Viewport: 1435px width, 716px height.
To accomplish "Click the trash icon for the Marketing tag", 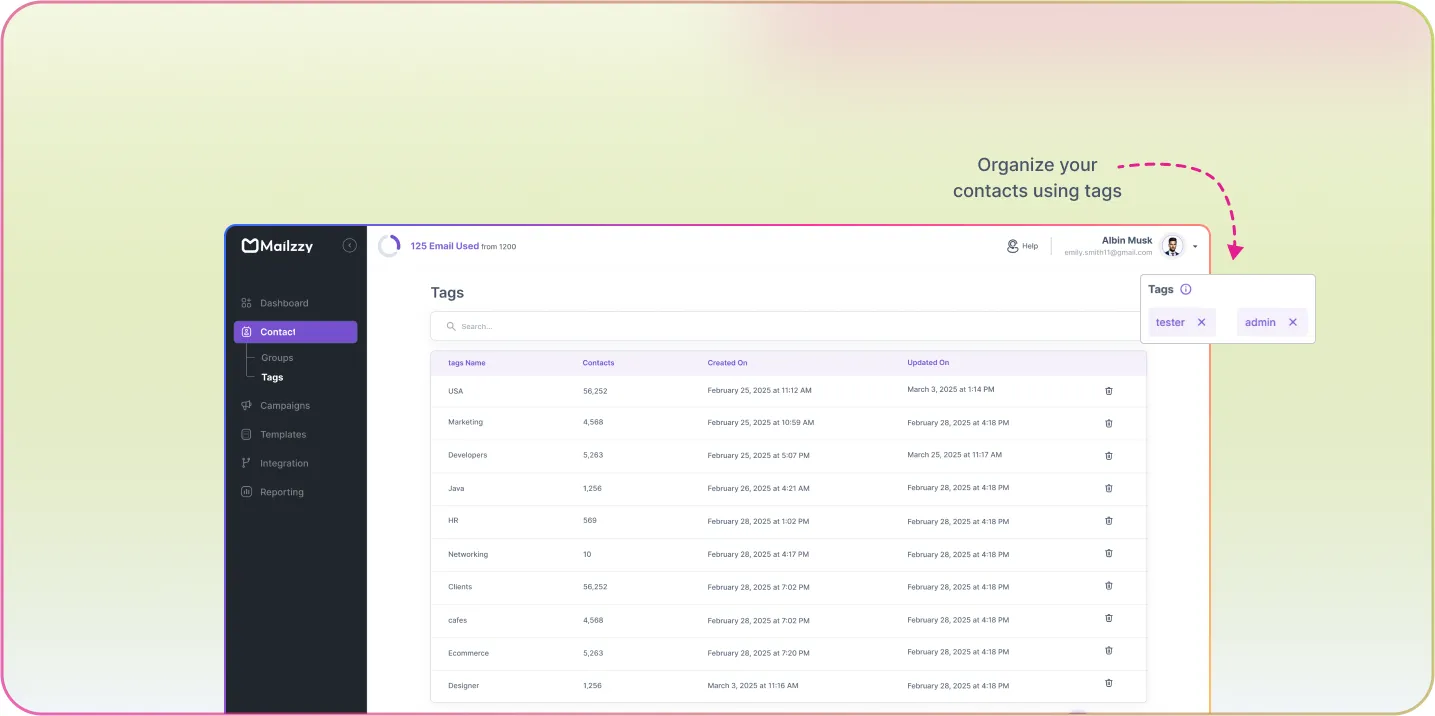I will [1108, 423].
